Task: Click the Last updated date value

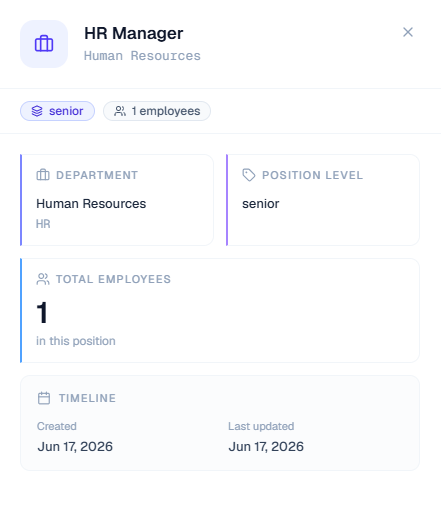Action: [266, 447]
